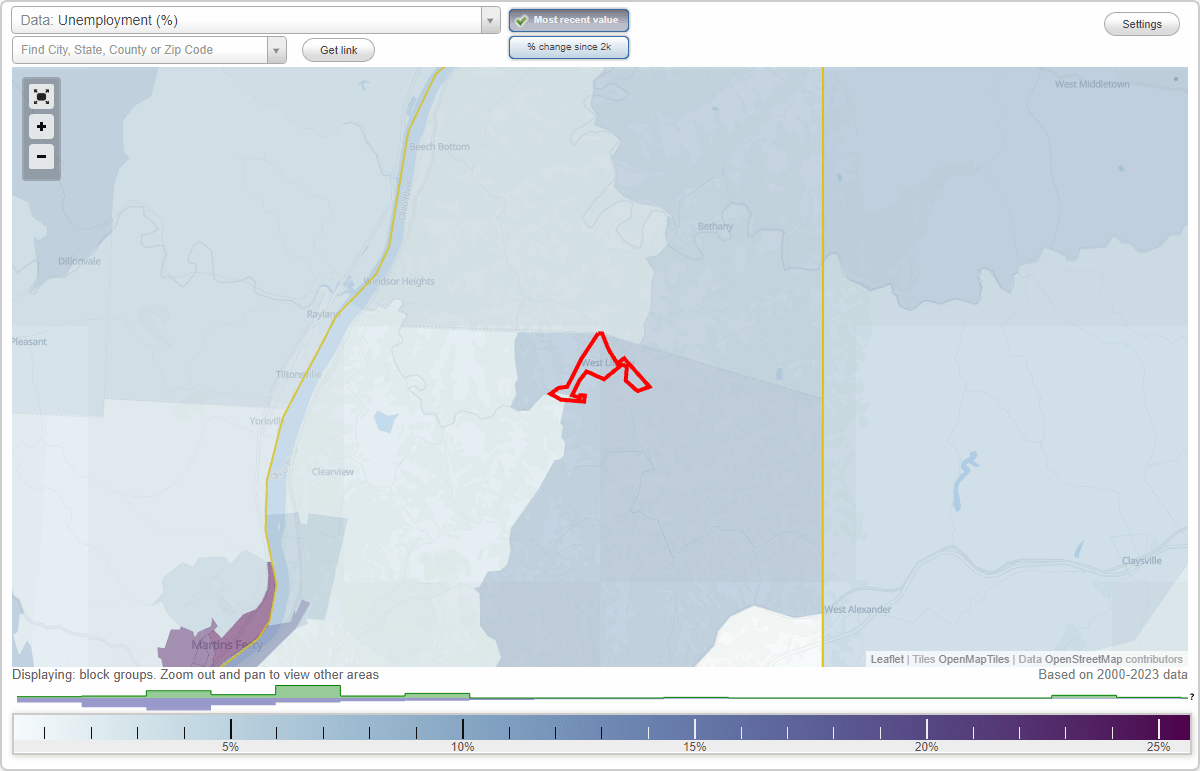The height and width of the screenshot is (771, 1200).
Task: Zoom in with the plus button
Action: [41, 127]
